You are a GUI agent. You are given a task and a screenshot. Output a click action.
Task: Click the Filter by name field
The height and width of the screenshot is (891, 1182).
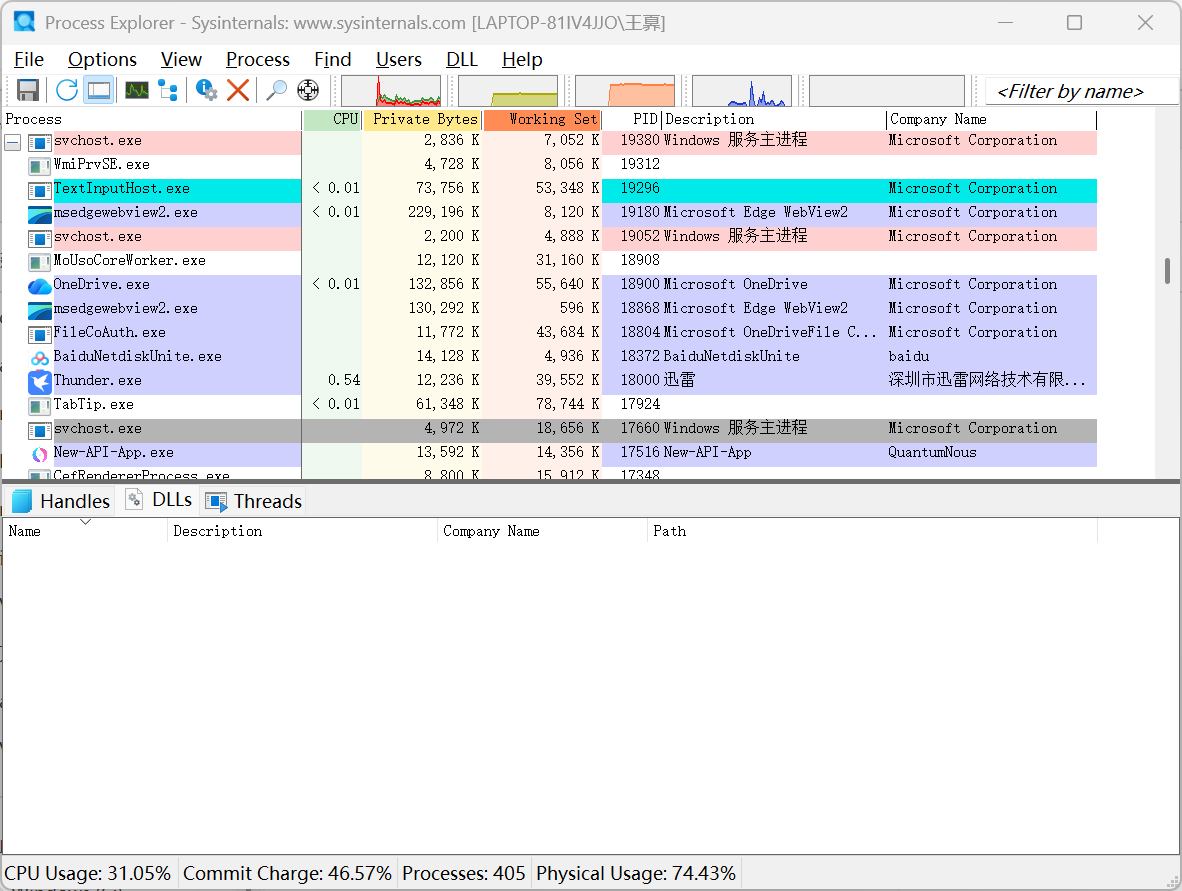pyautogui.click(x=1081, y=91)
